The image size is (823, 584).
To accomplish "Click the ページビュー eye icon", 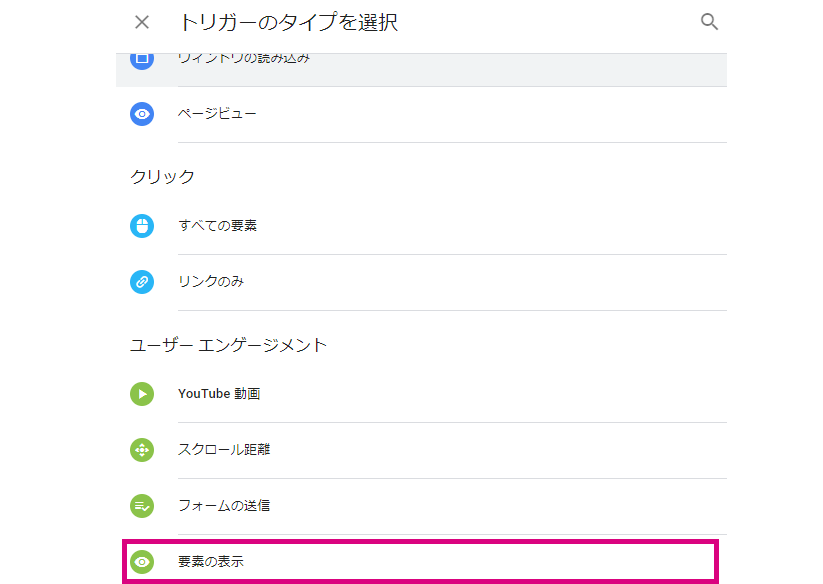I will tap(142, 114).
